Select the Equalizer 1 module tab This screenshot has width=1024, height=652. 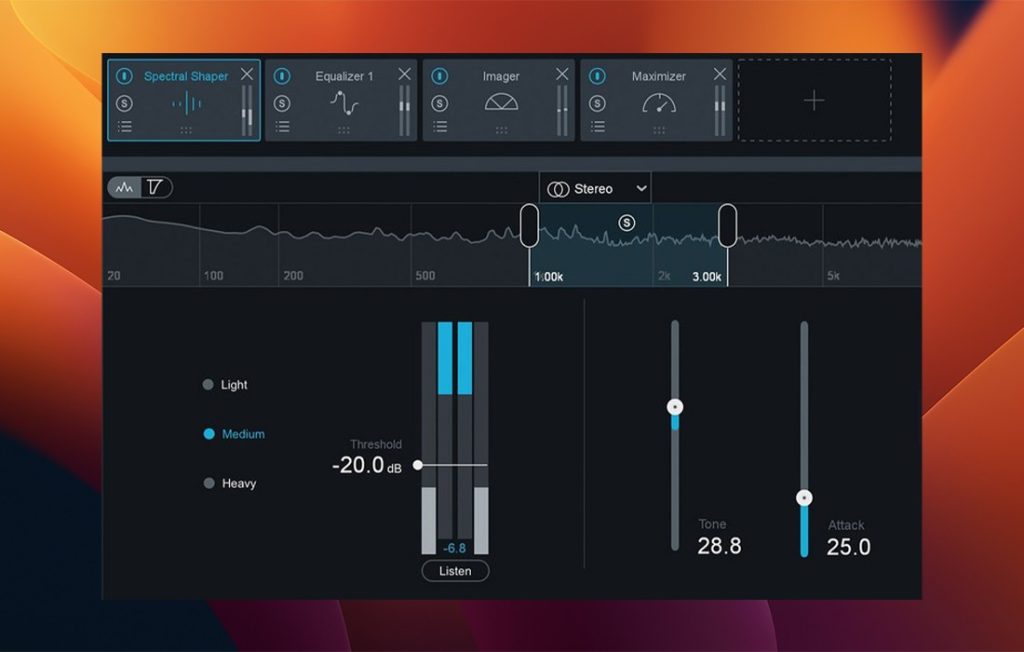pyautogui.click(x=345, y=75)
